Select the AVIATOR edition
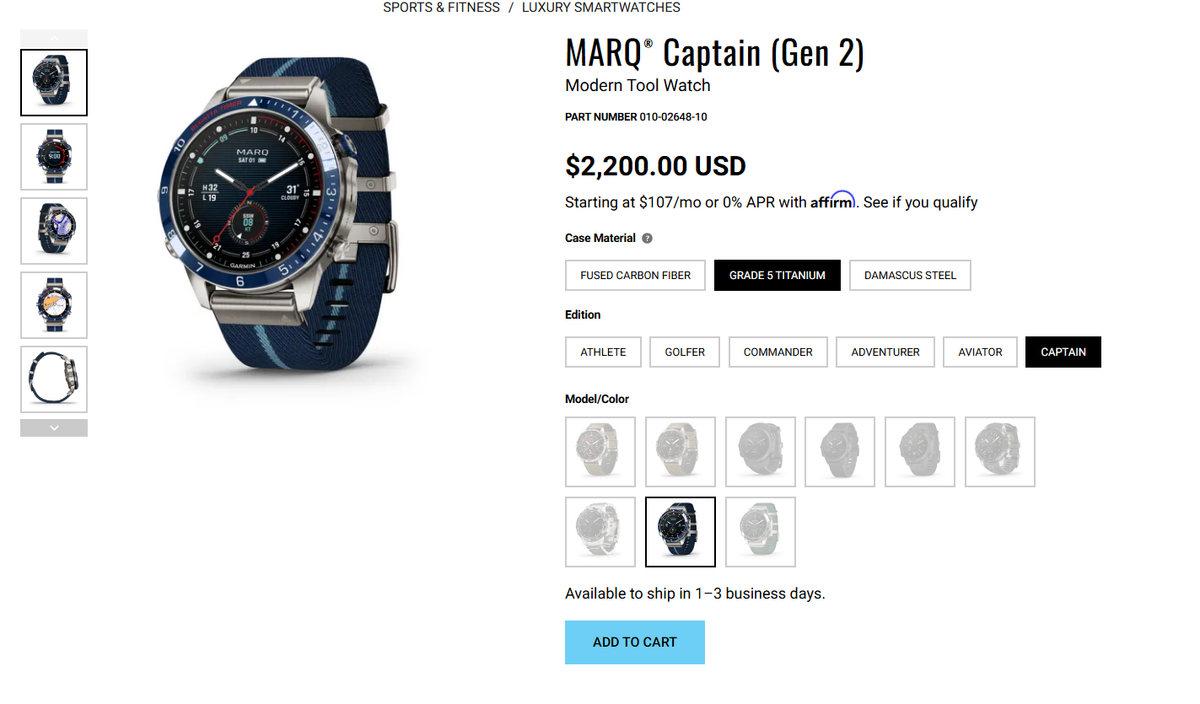 (x=980, y=351)
